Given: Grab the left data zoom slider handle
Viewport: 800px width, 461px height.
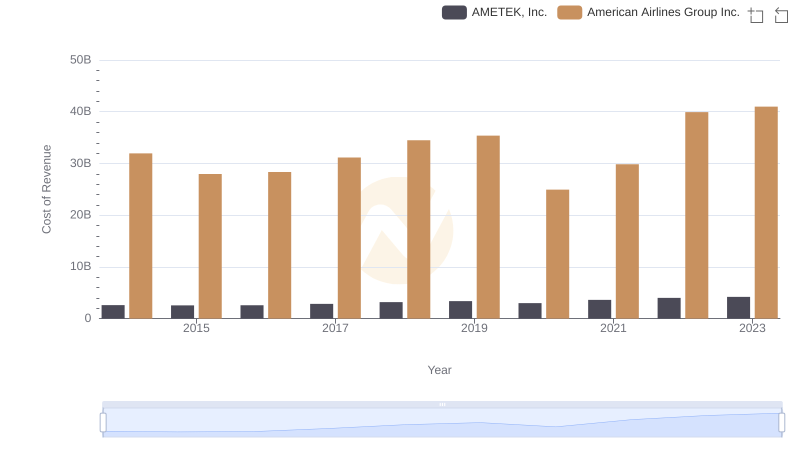Looking at the screenshot, I should (103, 423).
